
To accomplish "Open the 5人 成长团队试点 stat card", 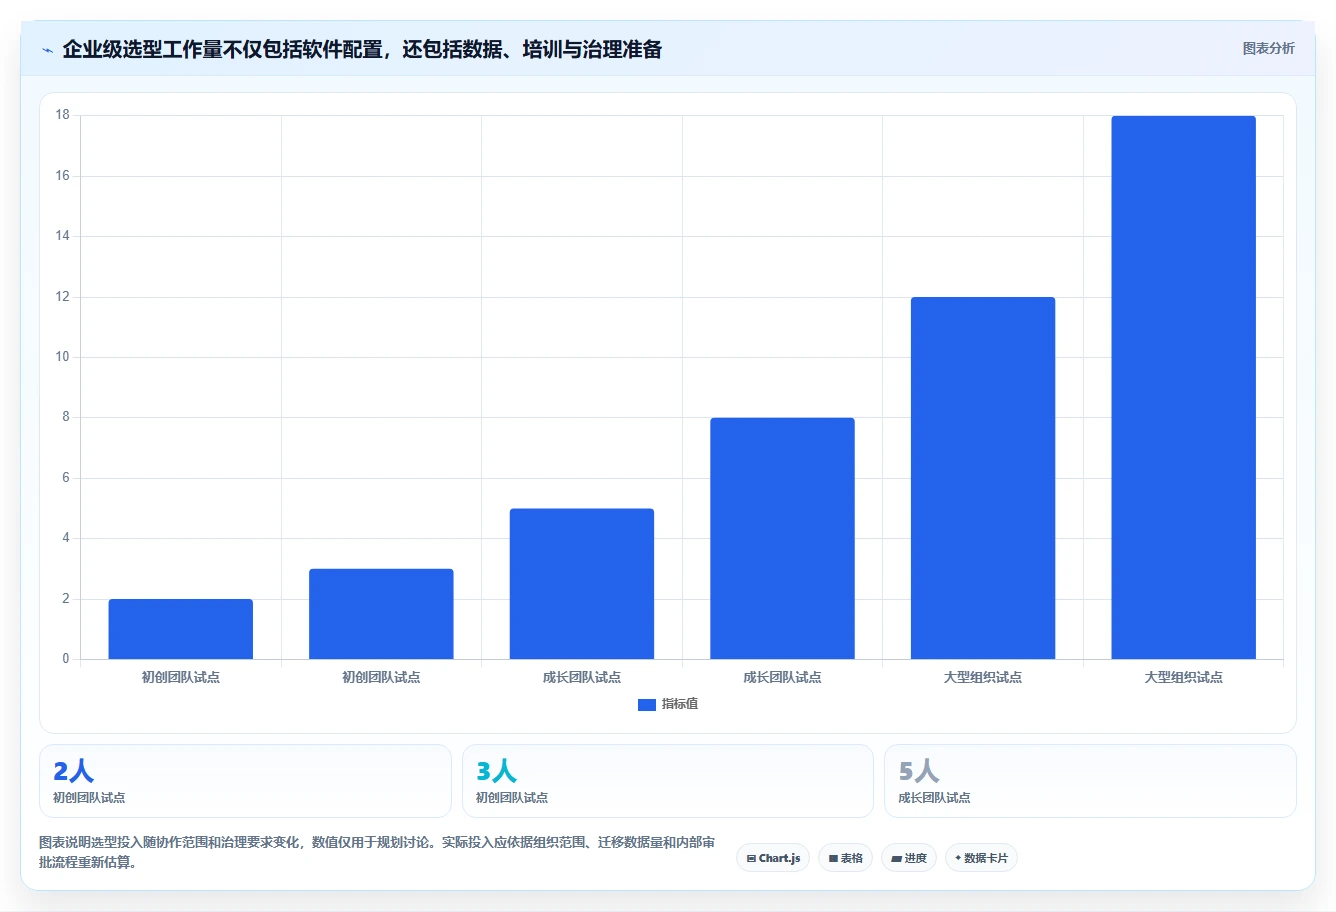I will click(1090, 781).
